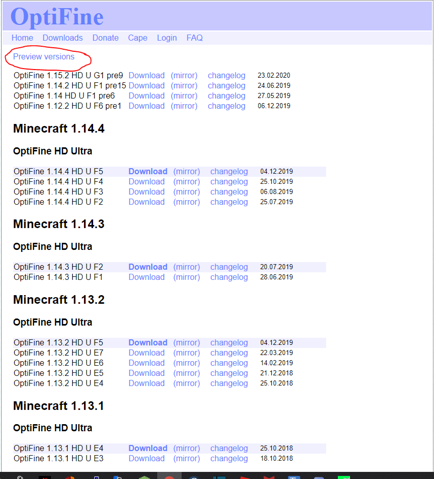Open mirror for 1.13.2 HD U F5
The image size is (434, 479).
187,343
